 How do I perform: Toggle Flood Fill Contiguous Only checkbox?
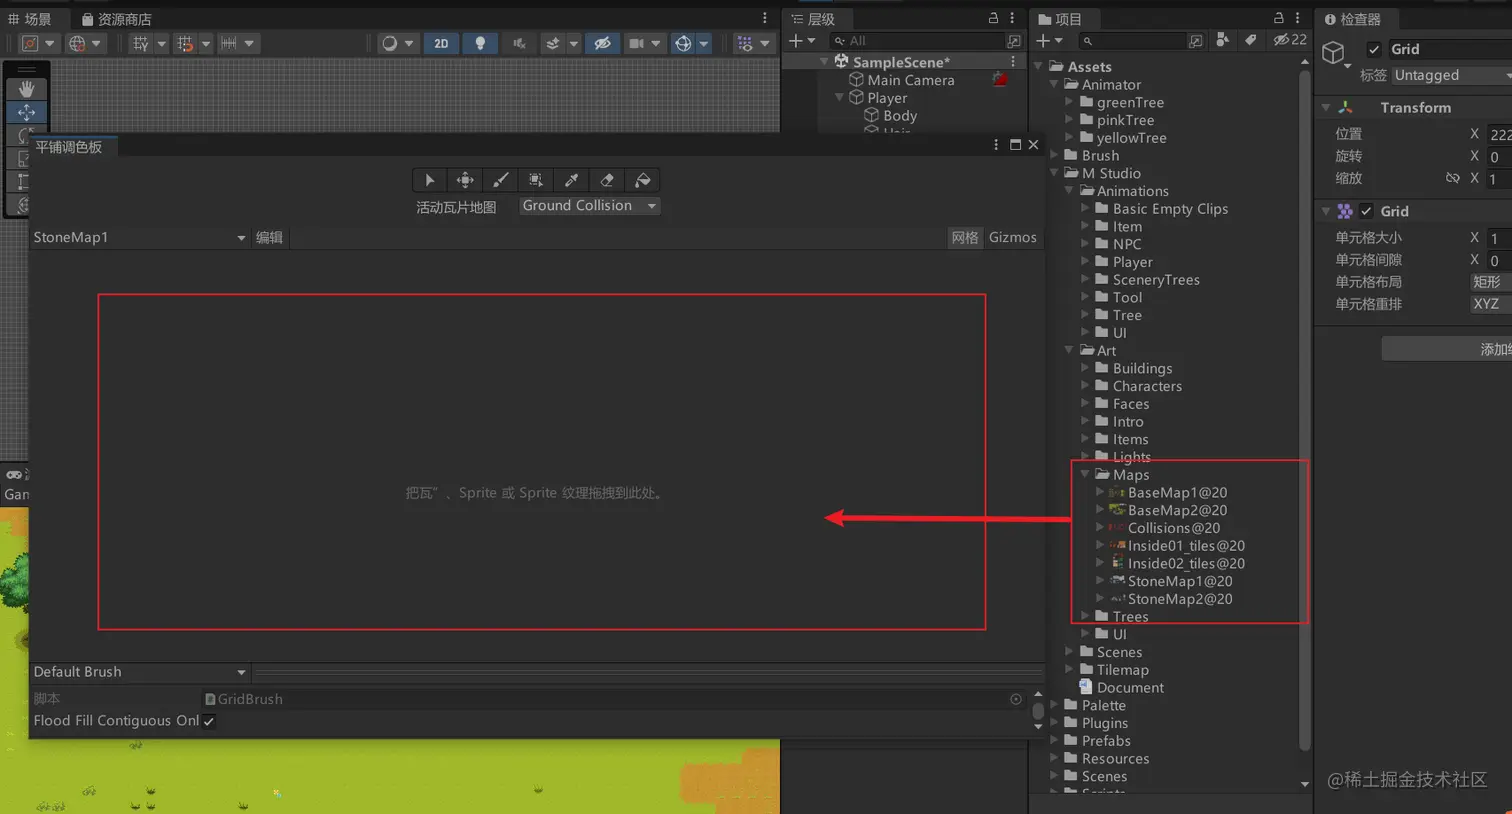209,721
